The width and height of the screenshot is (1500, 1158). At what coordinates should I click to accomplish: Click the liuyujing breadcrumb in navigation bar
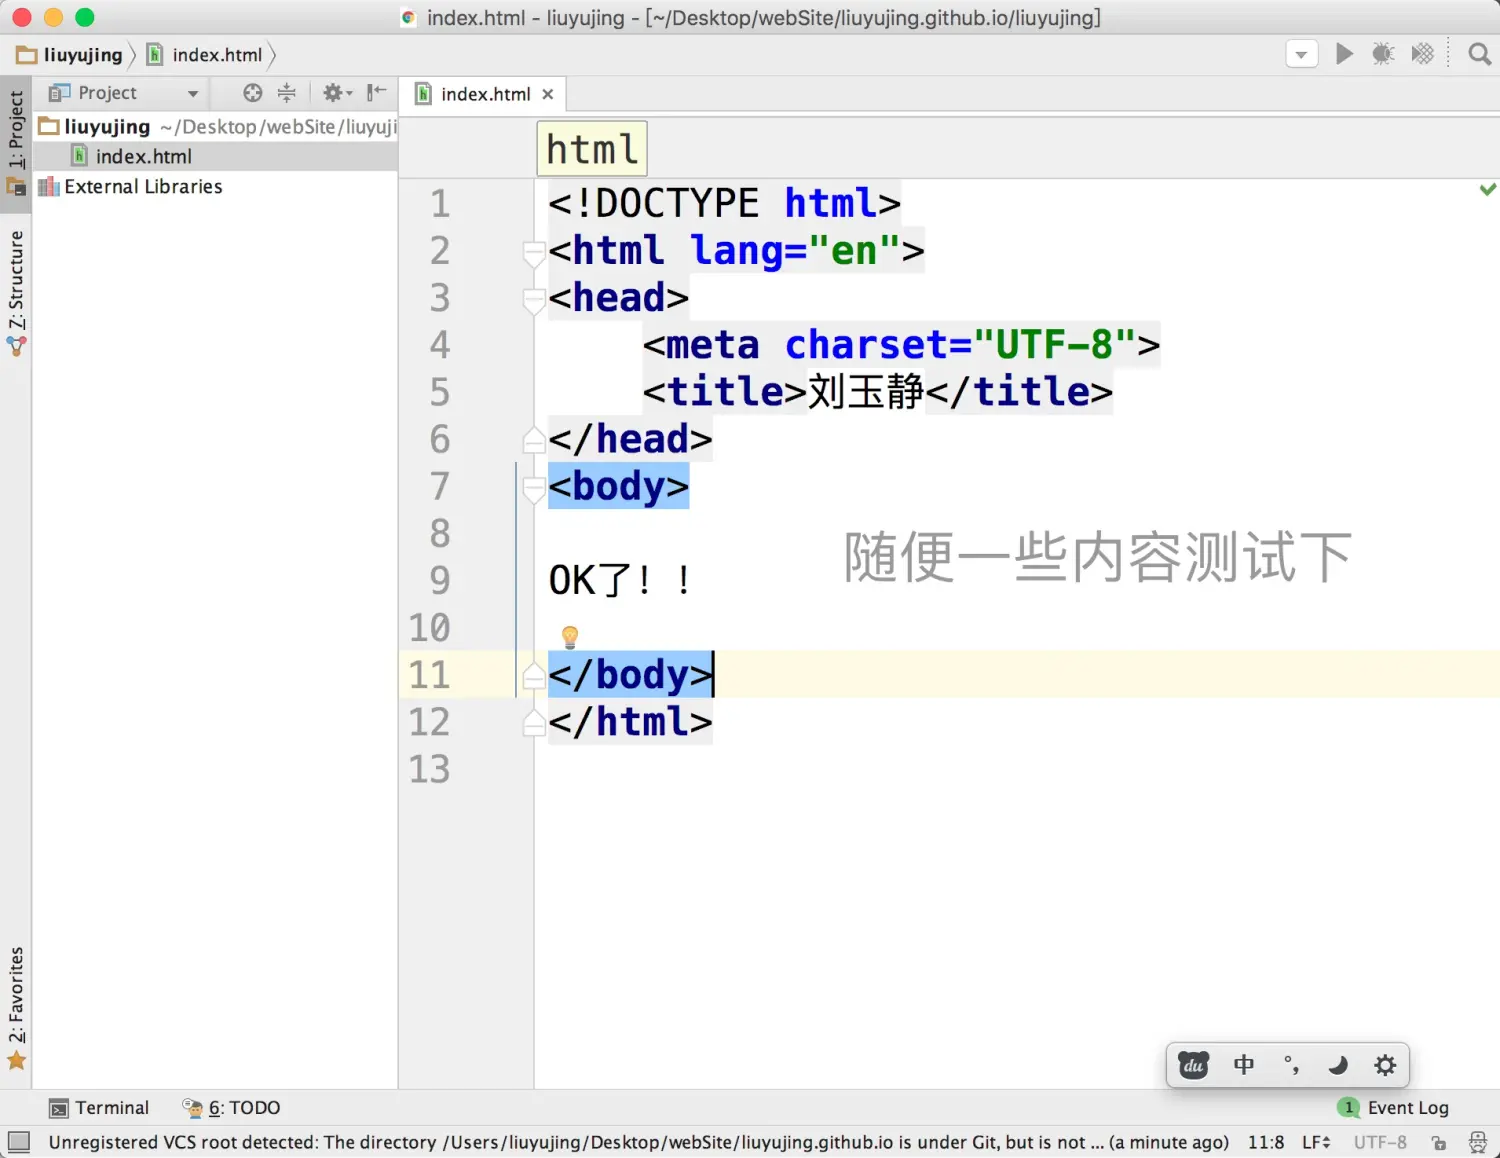70,55
